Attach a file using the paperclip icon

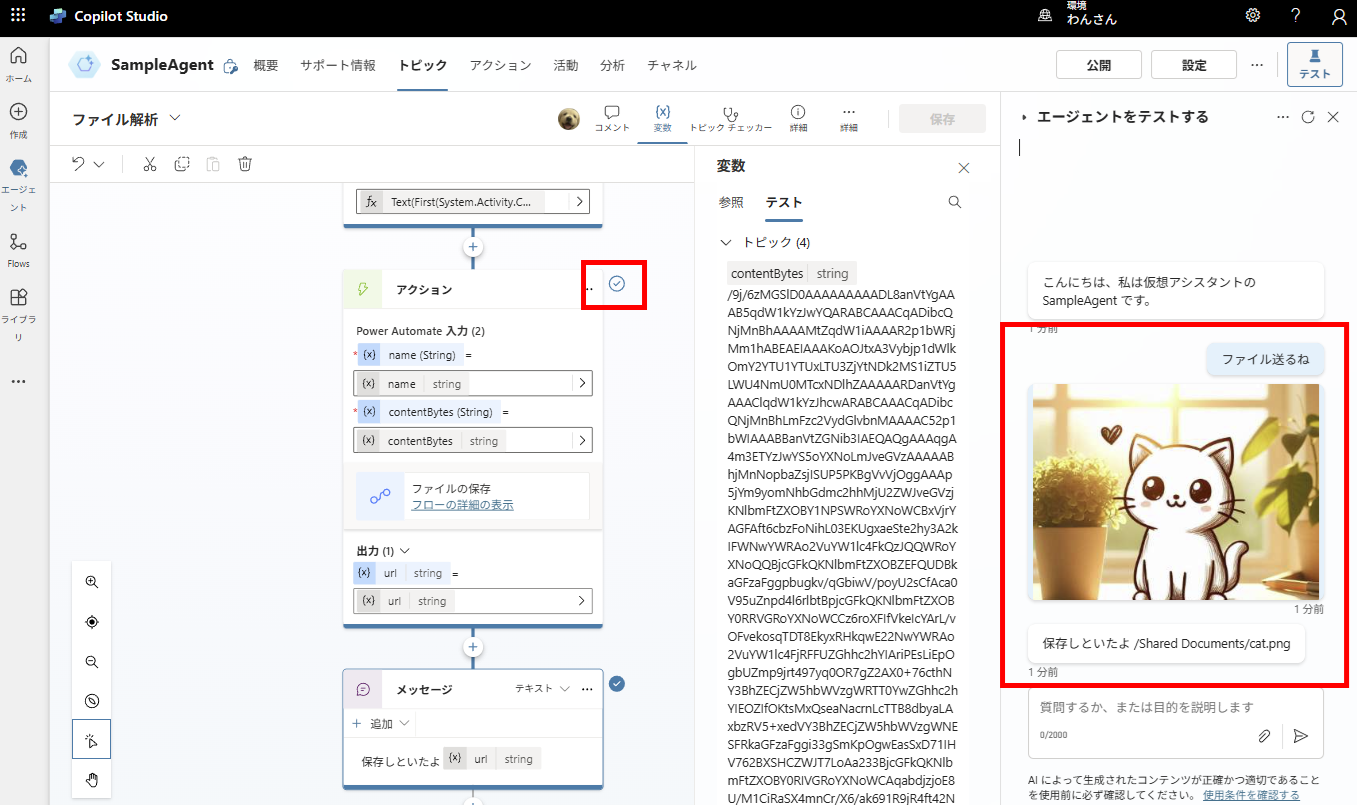click(1264, 735)
